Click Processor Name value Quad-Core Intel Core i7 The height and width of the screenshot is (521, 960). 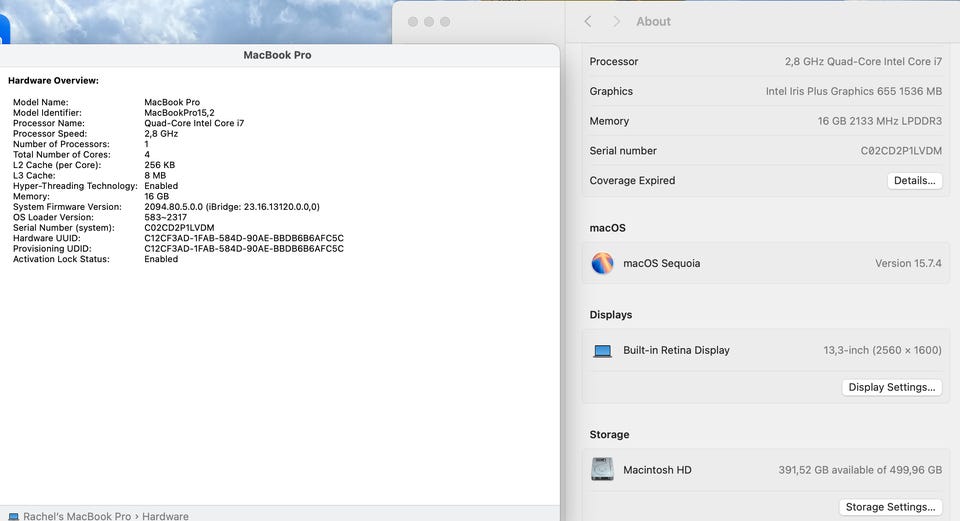pos(194,123)
